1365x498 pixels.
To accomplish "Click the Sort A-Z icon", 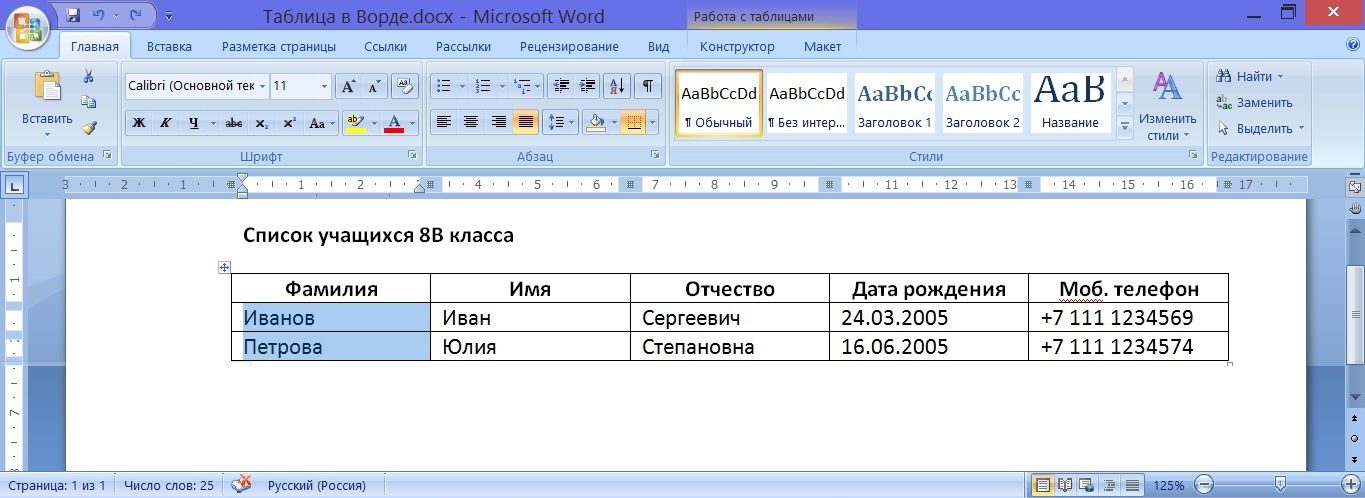I will [616, 86].
